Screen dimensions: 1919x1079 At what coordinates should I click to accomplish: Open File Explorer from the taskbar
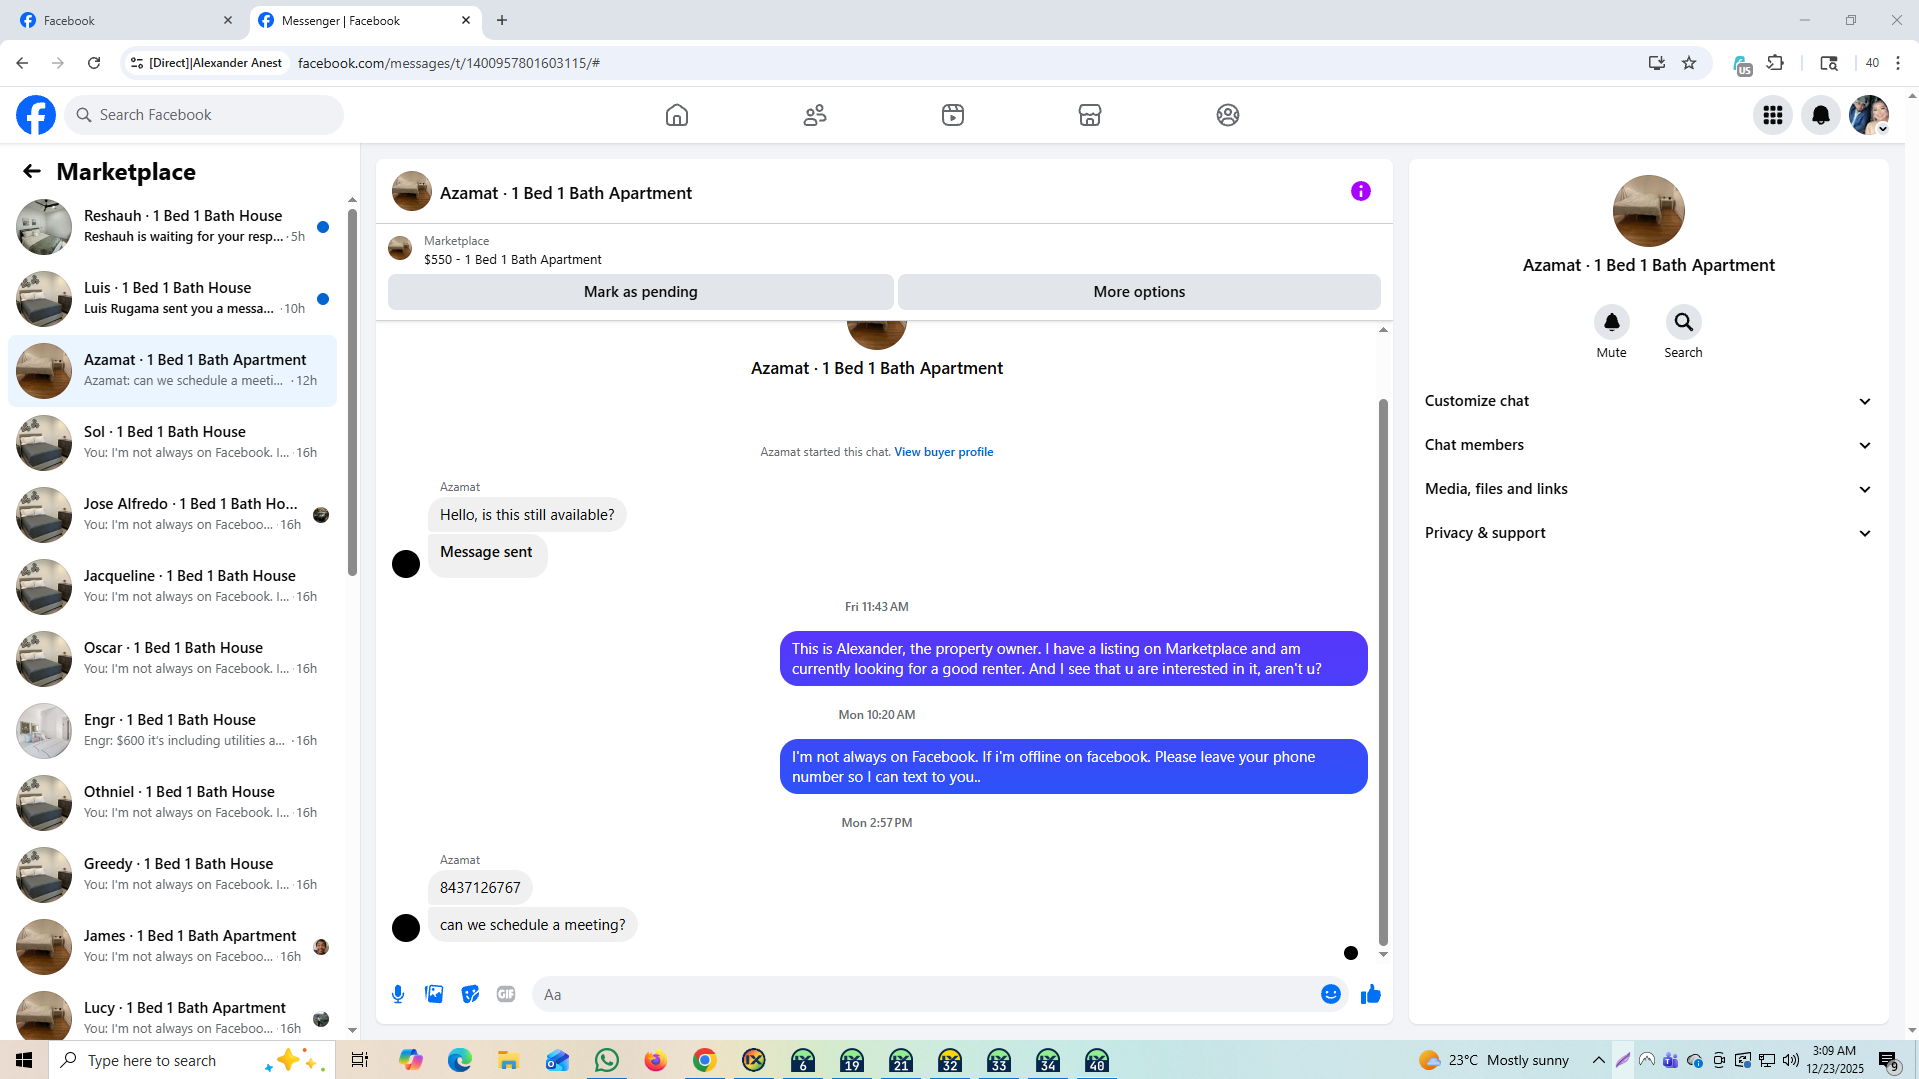509,1060
